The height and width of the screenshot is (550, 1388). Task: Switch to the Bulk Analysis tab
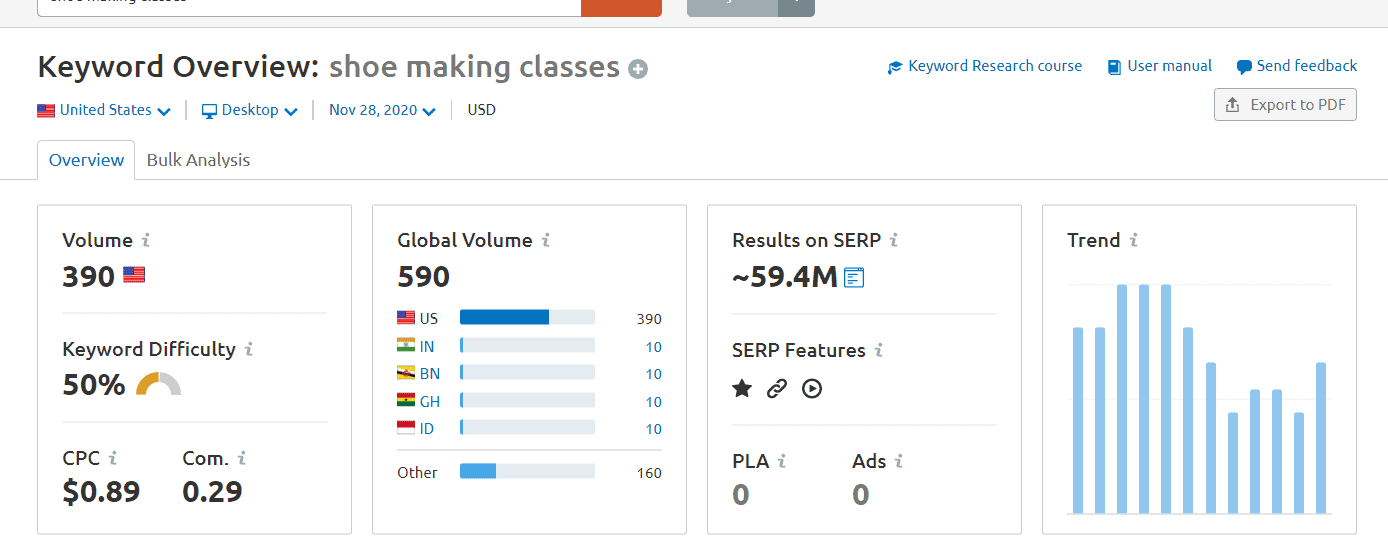coord(198,160)
